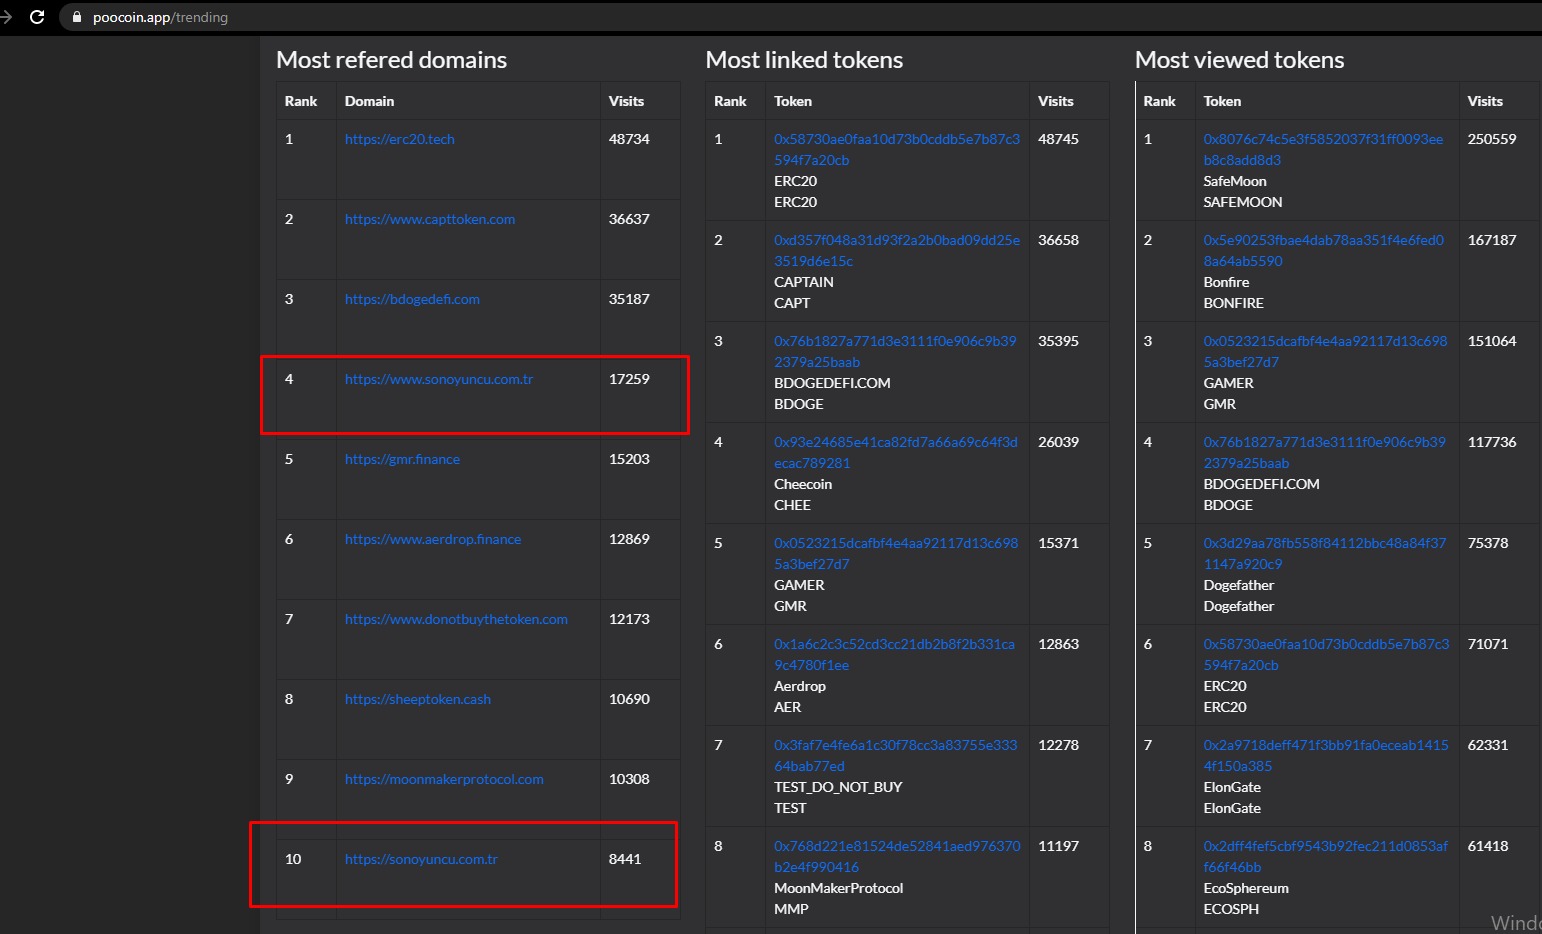Click the Domain column header
1542x934 pixels.
(x=369, y=101)
